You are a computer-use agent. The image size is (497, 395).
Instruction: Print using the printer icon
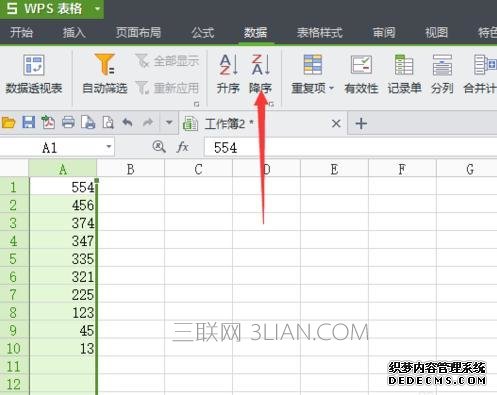tap(68, 123)
